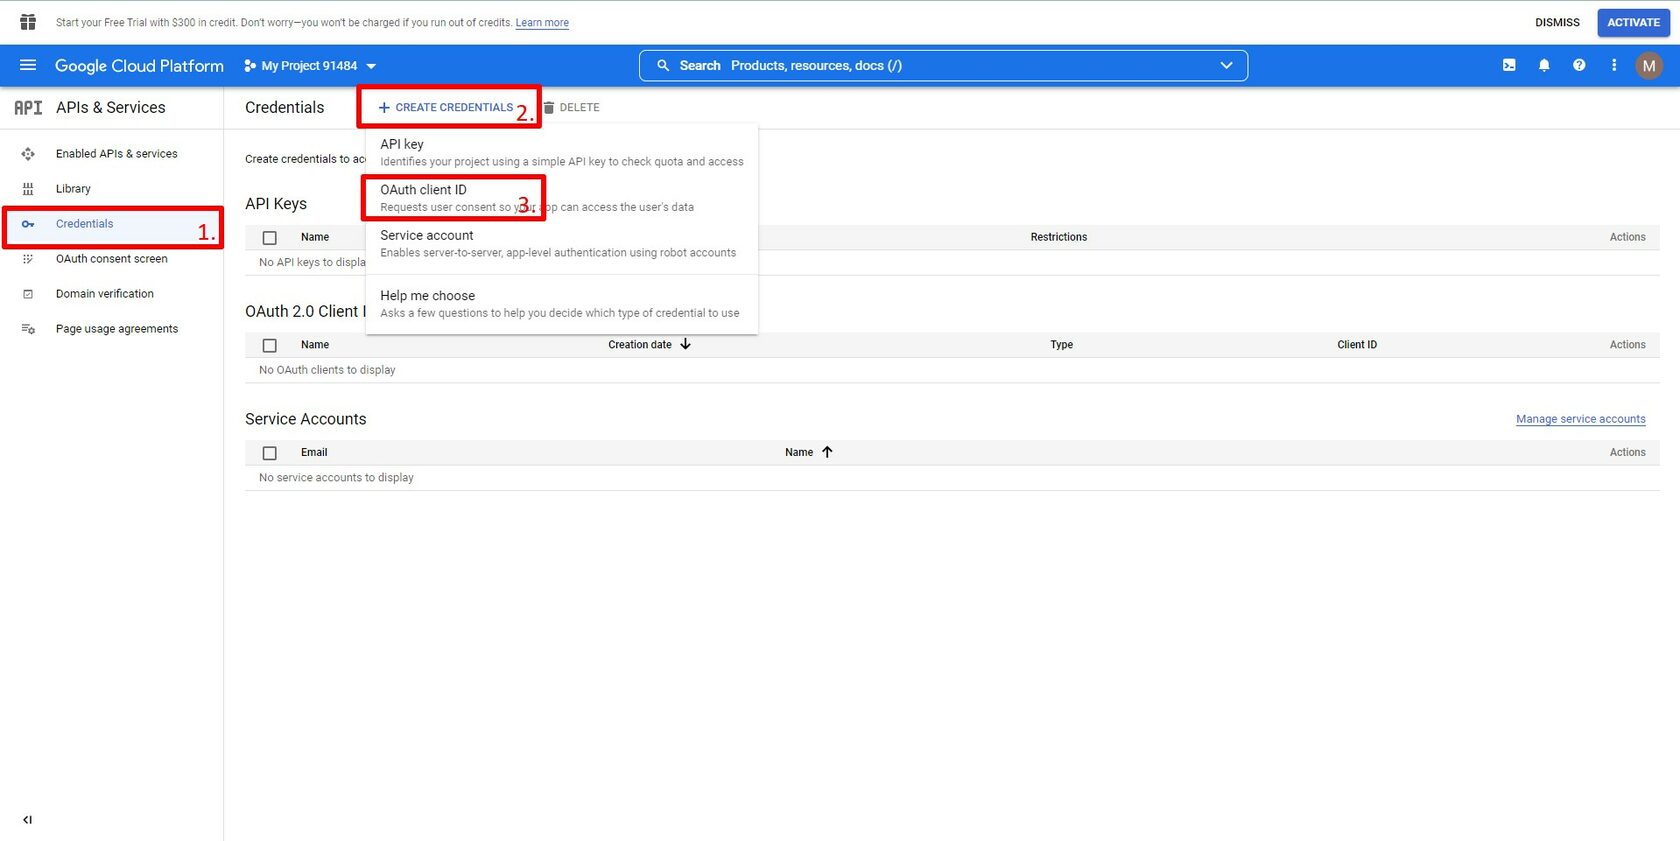Click the Creation date column header
Screen dimensions: 1680x841
coord(640,345)
